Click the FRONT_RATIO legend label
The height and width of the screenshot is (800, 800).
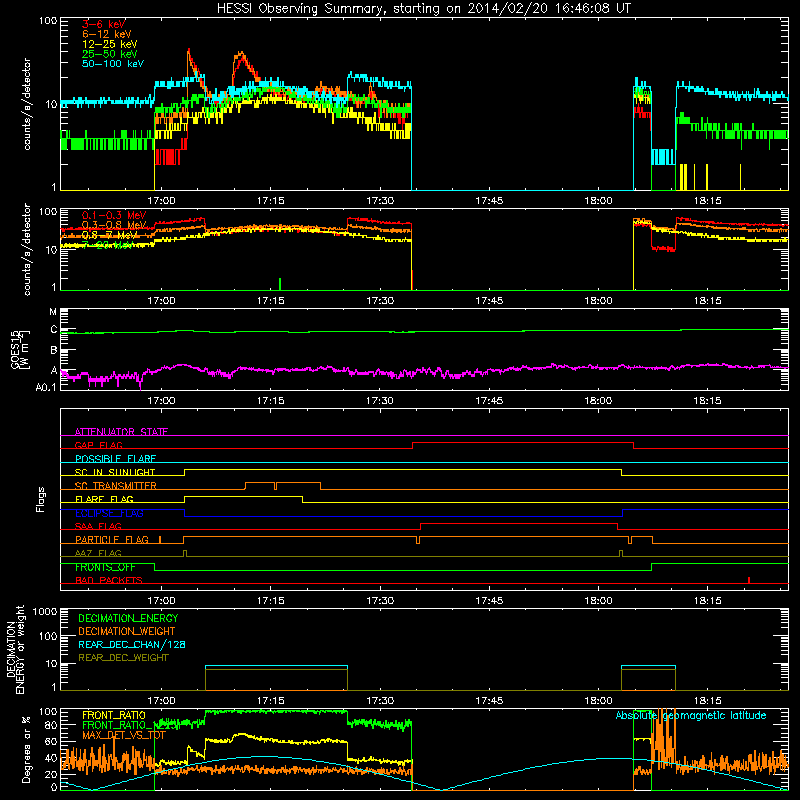tap(114, 715)
